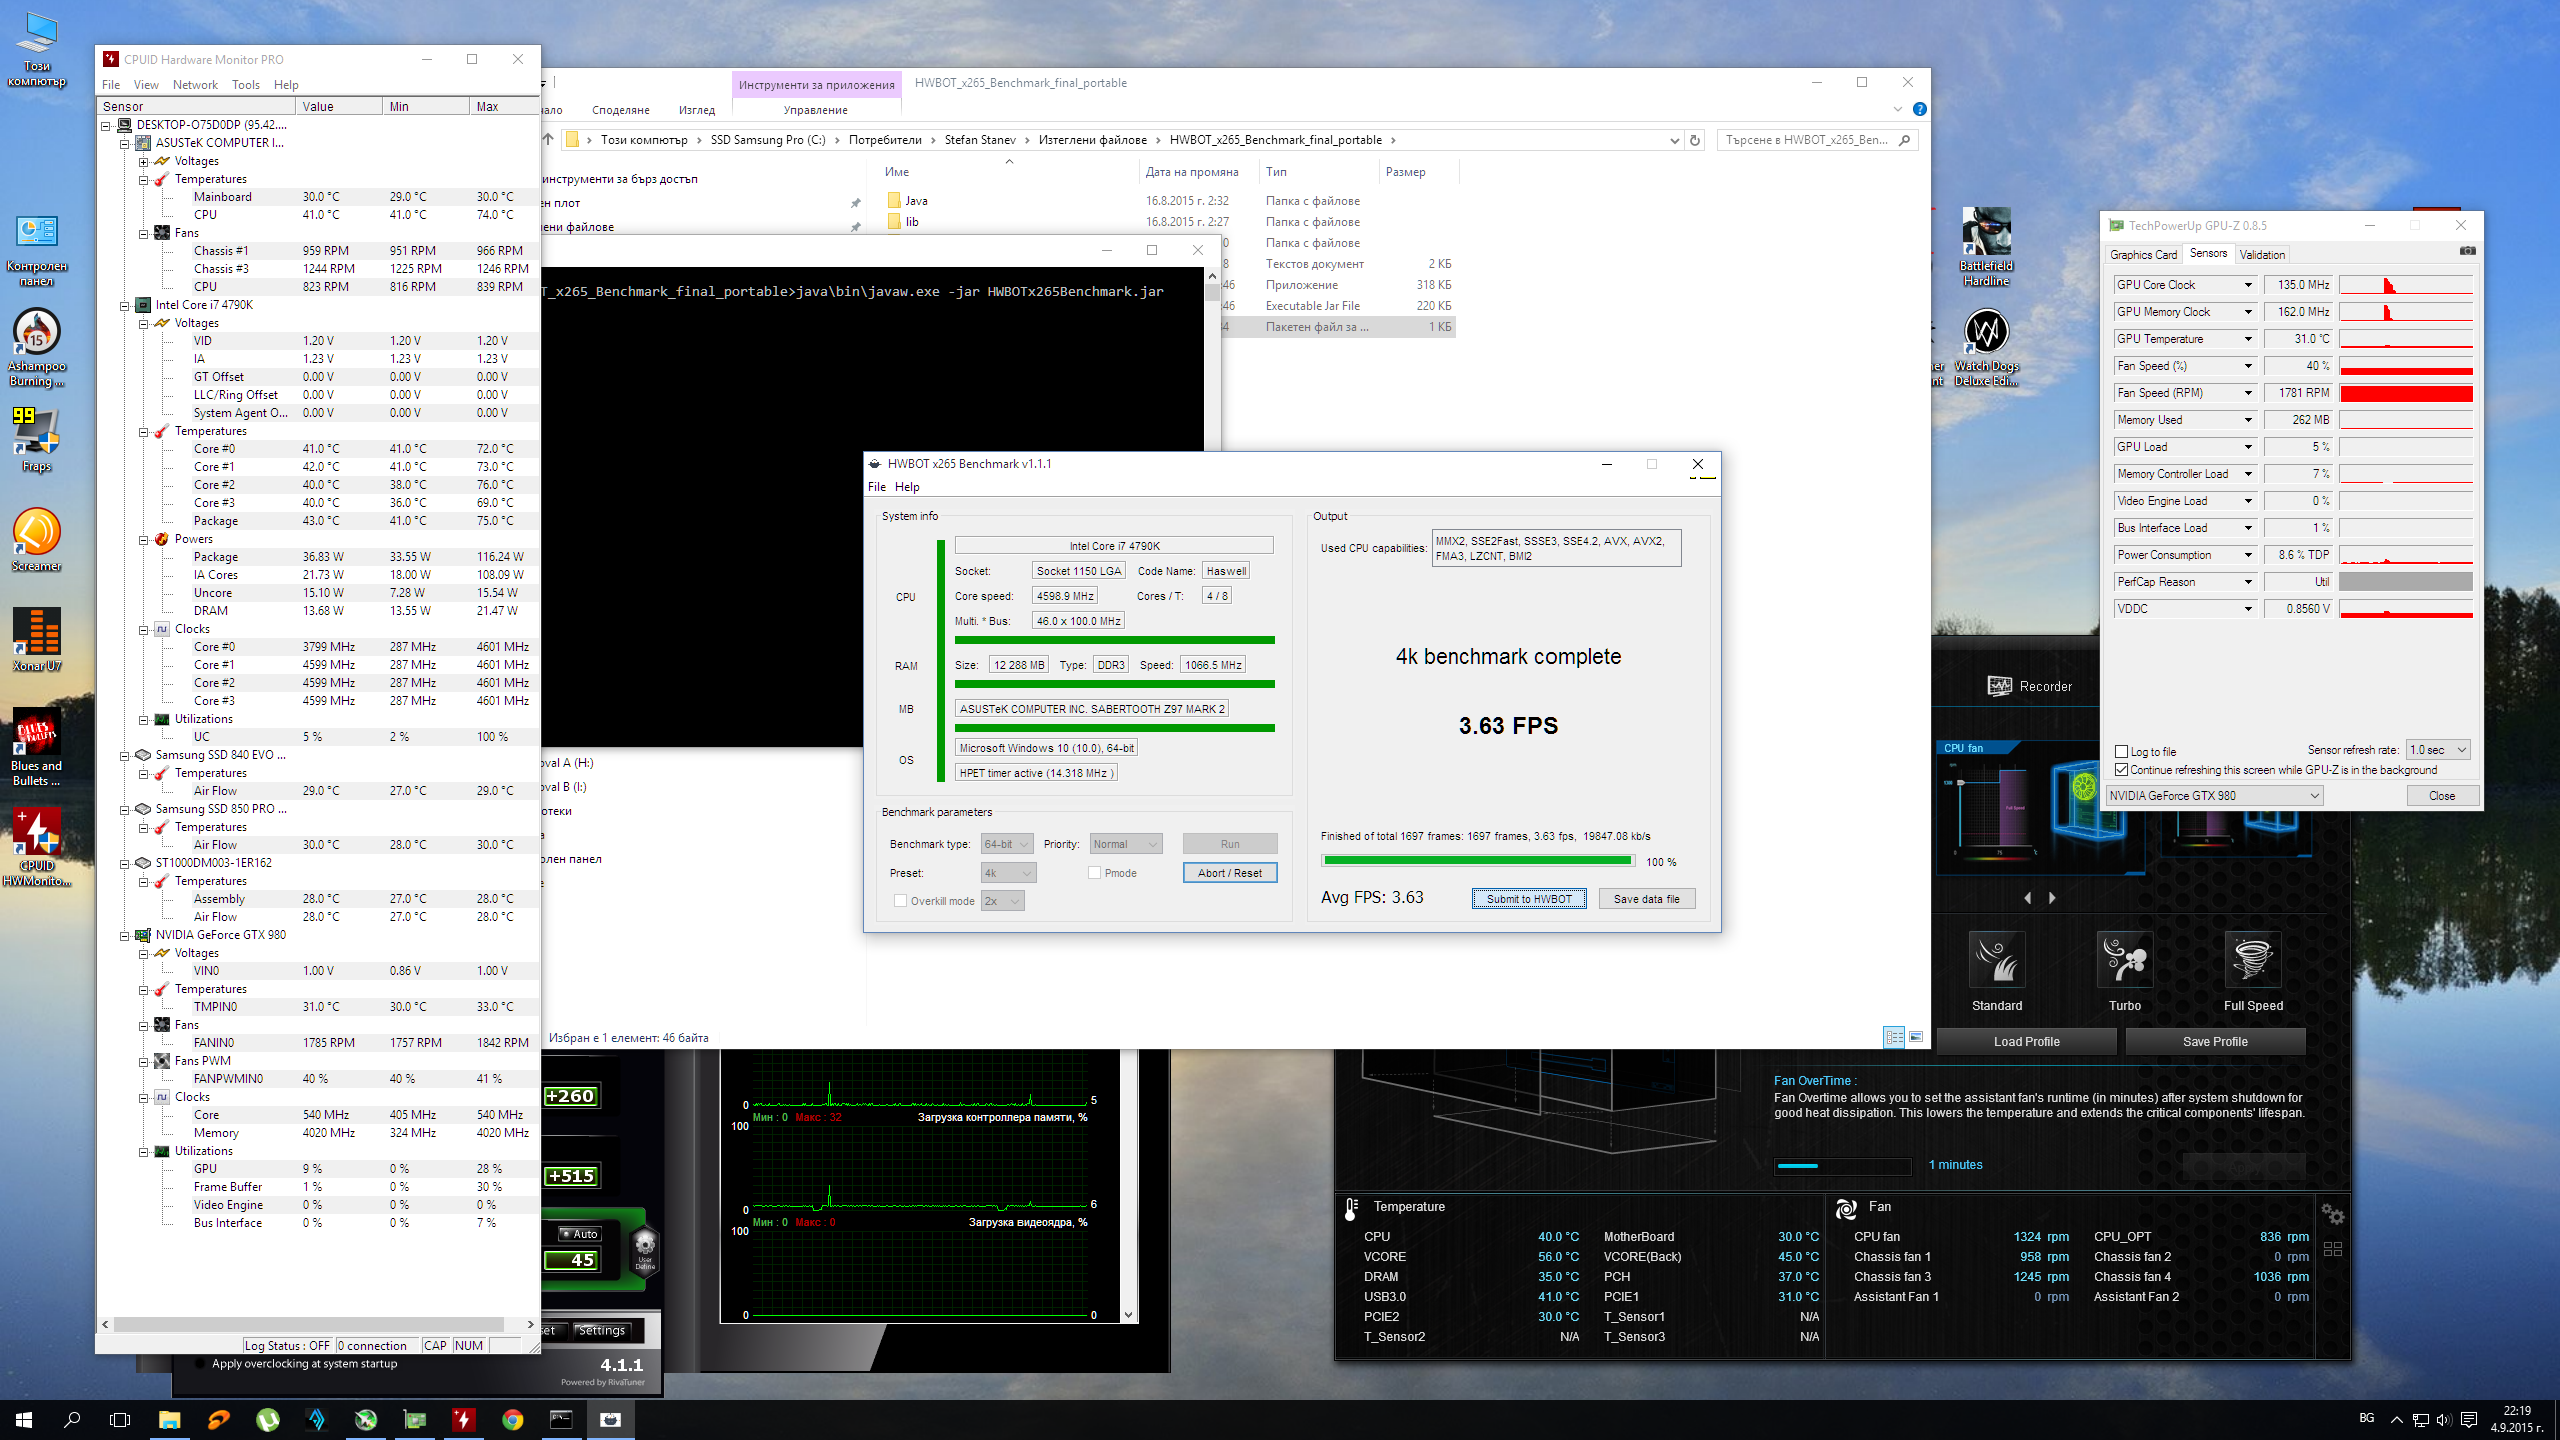Open Chrome from the taskbar
Viewport: 2560px width, 1440px height.
pyautogui.click(x=512, y=1419)
